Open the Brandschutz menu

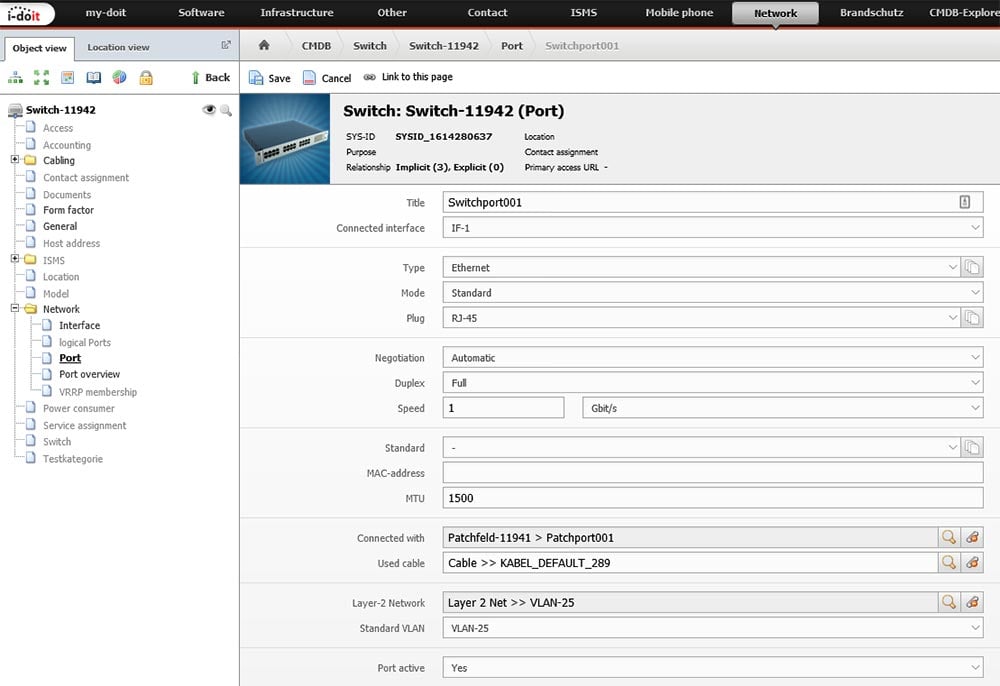tap(871, 13)
